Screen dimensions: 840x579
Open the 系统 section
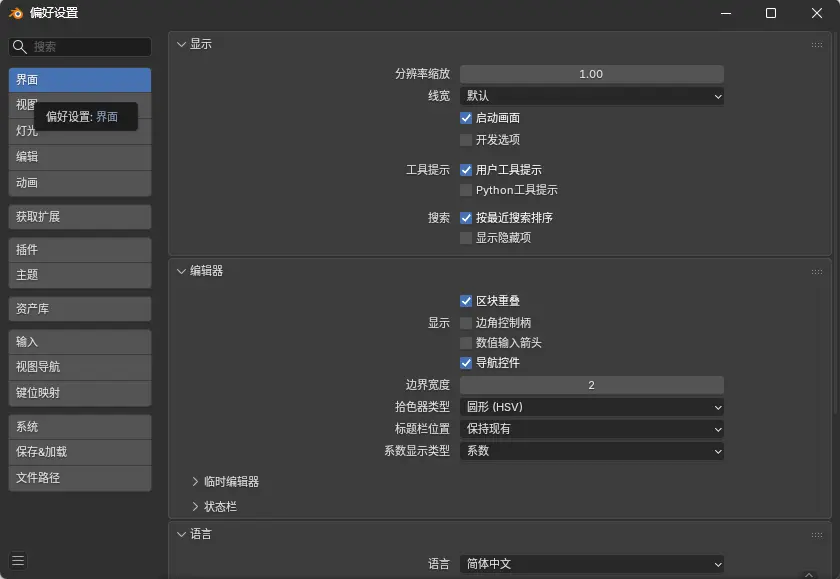tap(80, 427)
